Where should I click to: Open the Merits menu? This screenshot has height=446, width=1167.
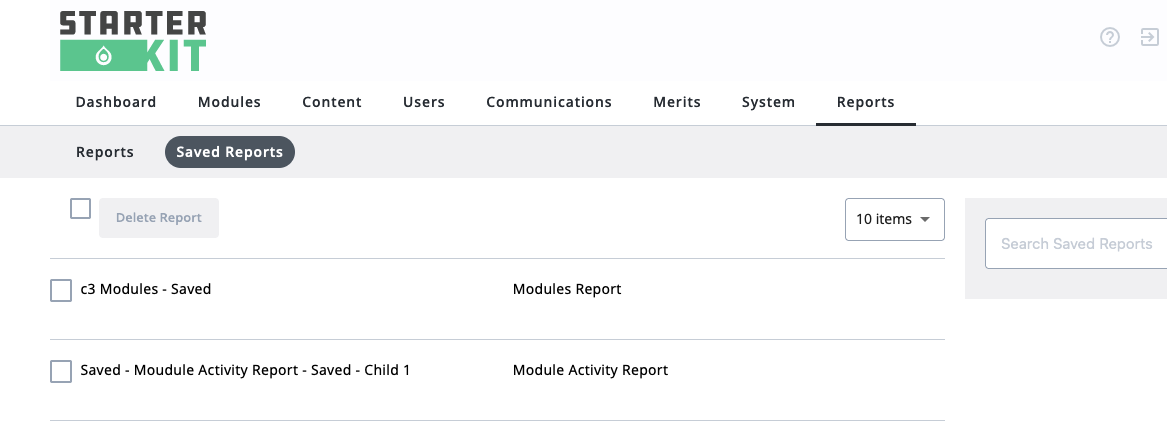[x=677, y=102]
